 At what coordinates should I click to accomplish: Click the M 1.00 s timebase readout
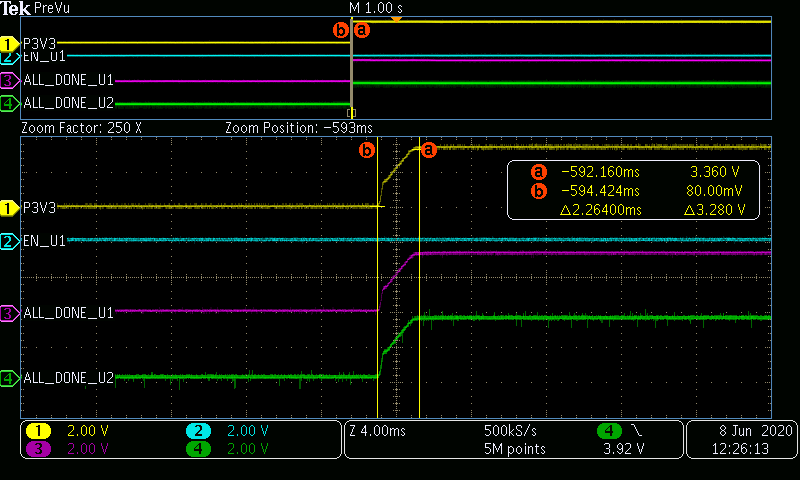click(x=376, y=8)
